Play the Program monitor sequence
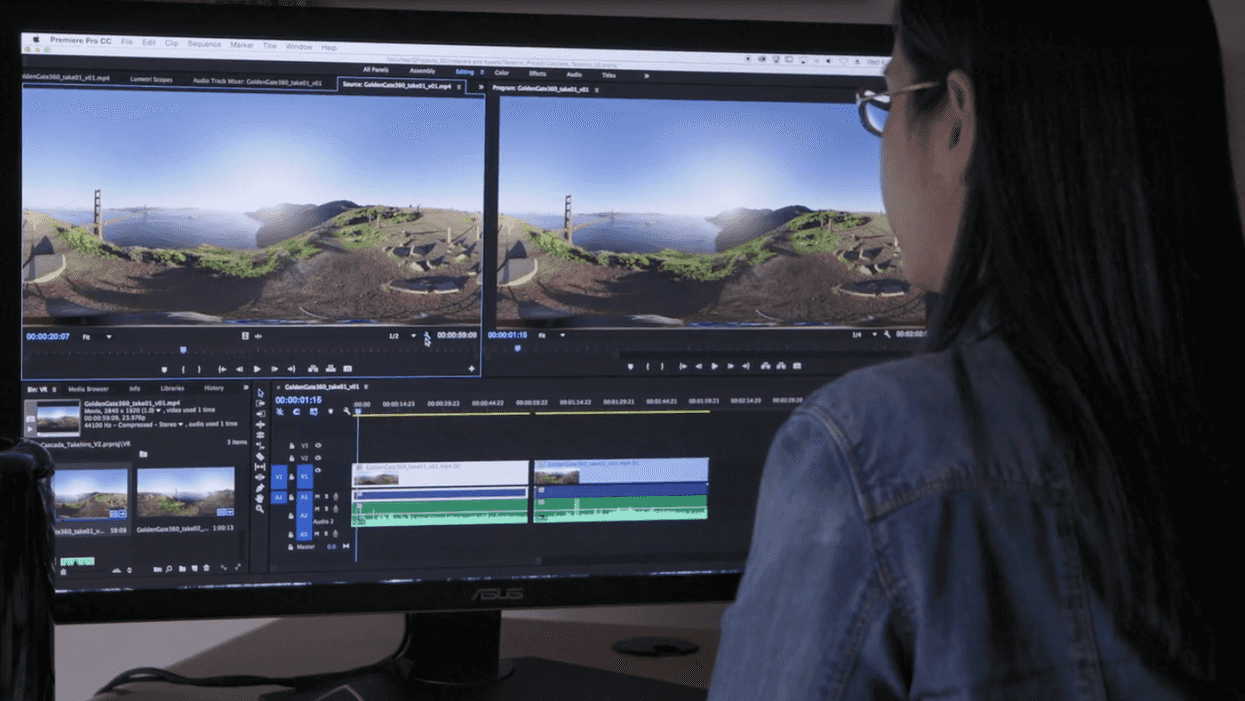Screen dimensions: 1245x701 pyautogui.click(x=715, y=366)
